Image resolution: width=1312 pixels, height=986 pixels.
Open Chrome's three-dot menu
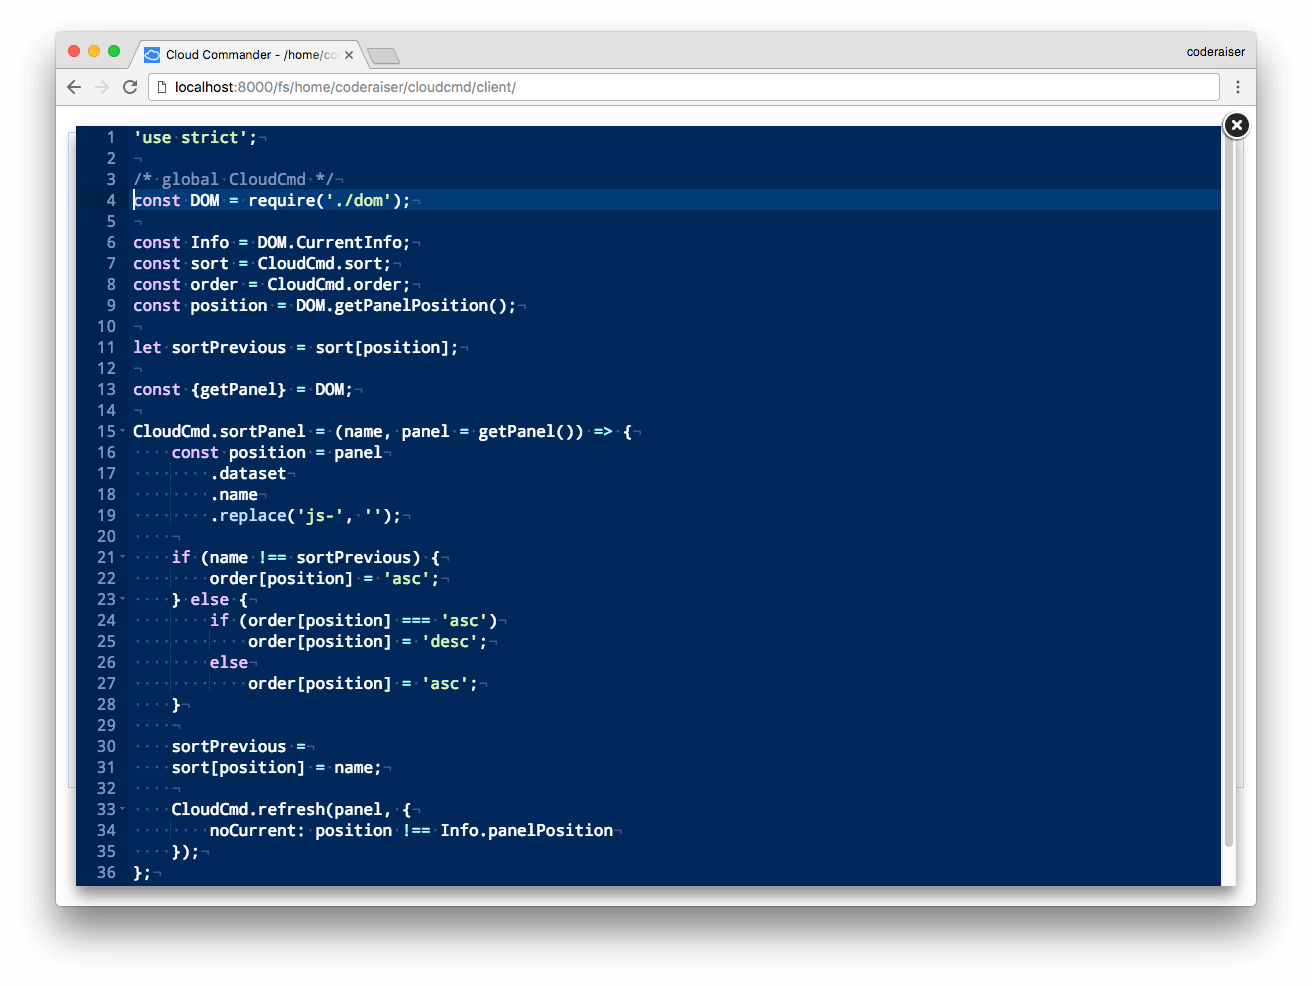pos(1238,87)
